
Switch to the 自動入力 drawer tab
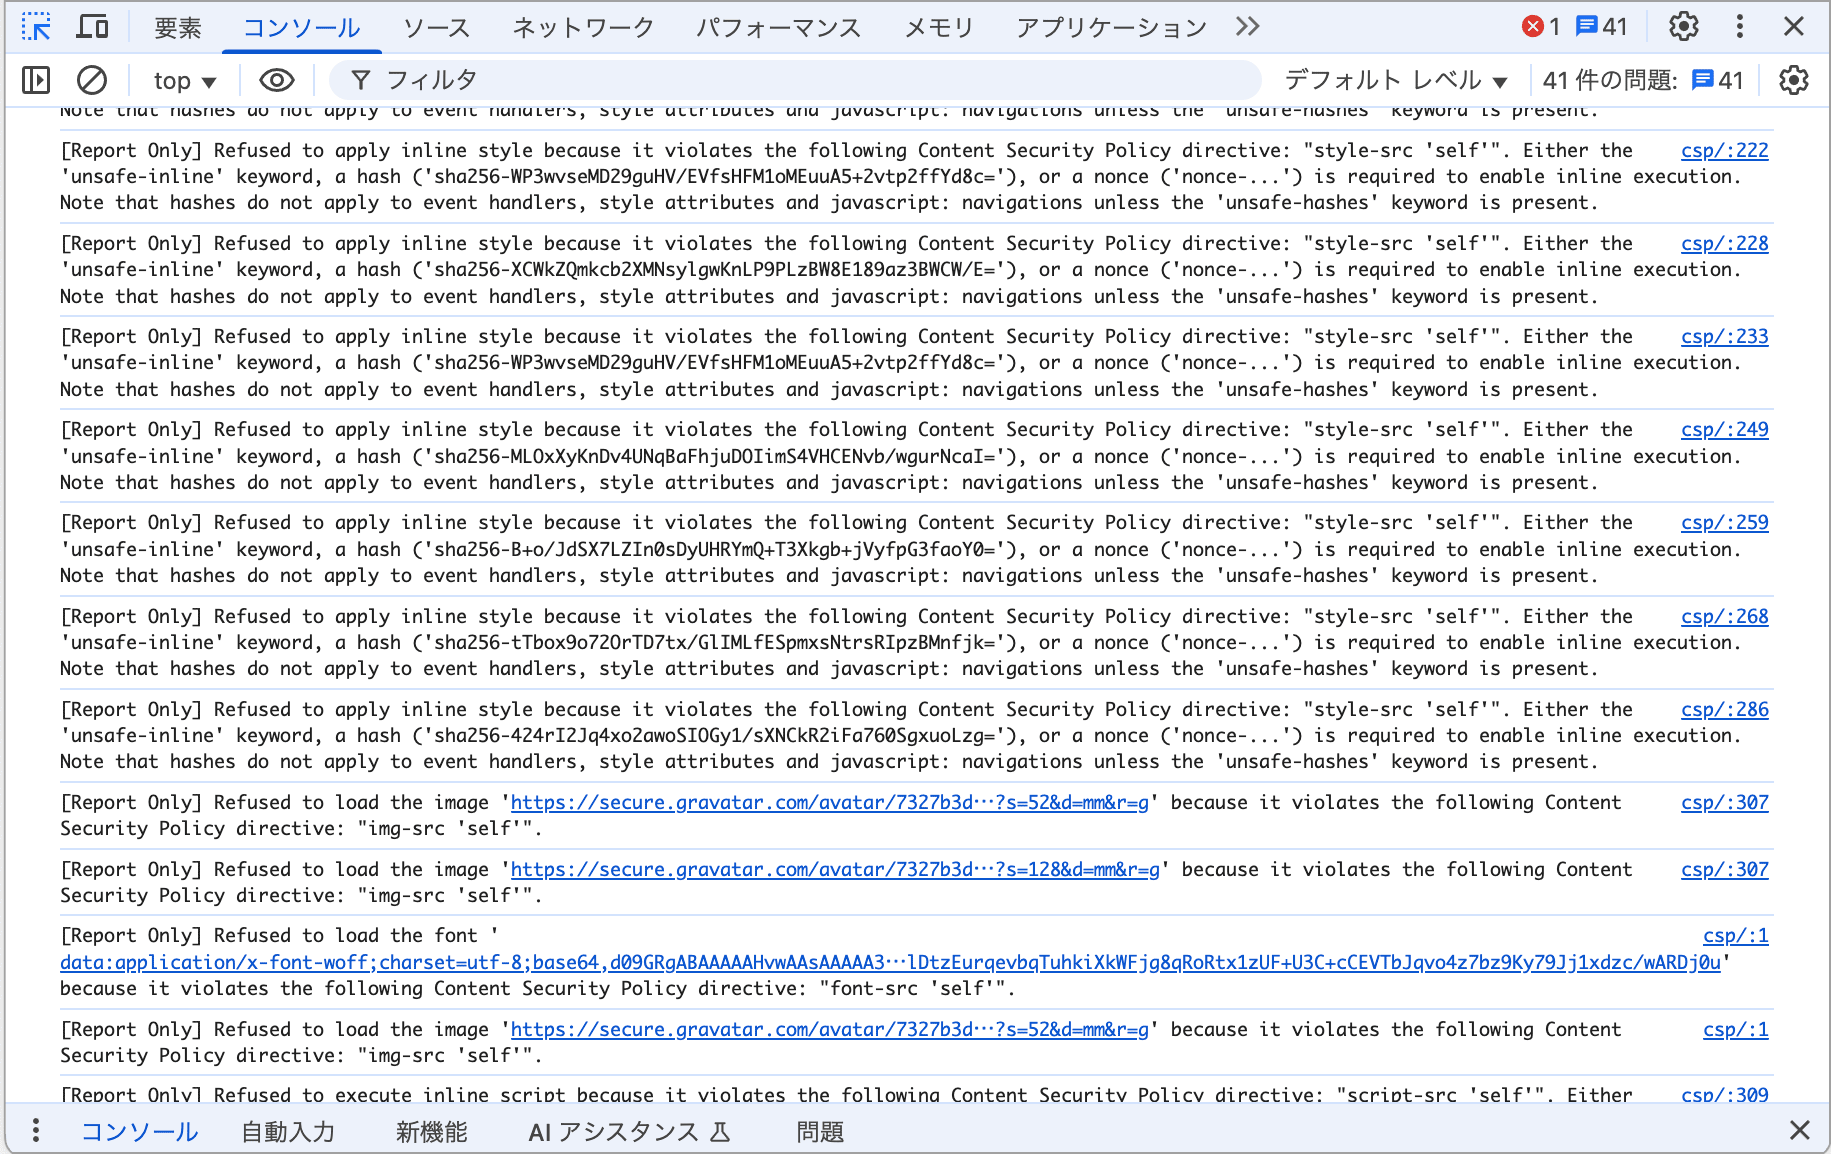point(288,1131)
